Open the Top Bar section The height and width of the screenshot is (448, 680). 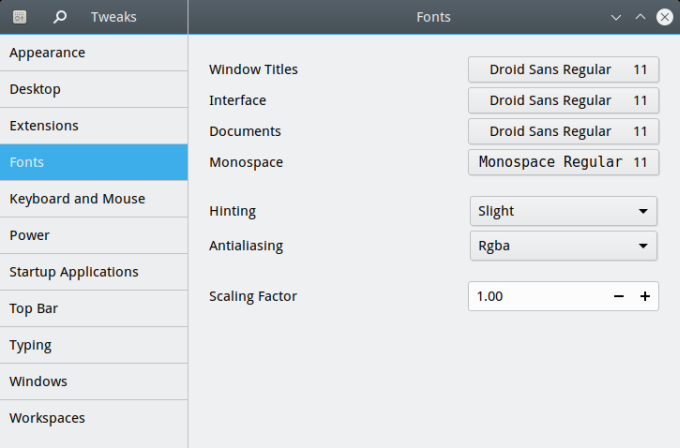click(93, 308)
